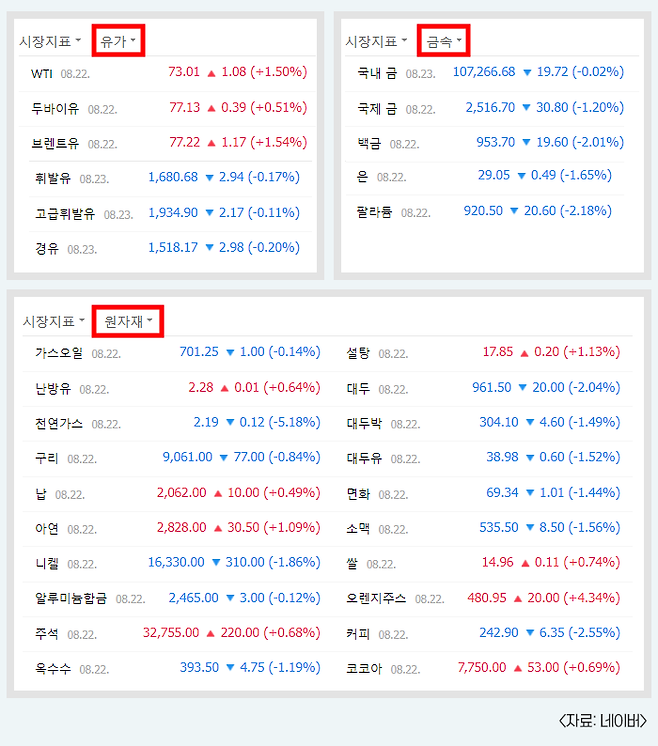Click the 국제 금 row
The width and height of the screenshot is (658, 746).
click(490, 108)
